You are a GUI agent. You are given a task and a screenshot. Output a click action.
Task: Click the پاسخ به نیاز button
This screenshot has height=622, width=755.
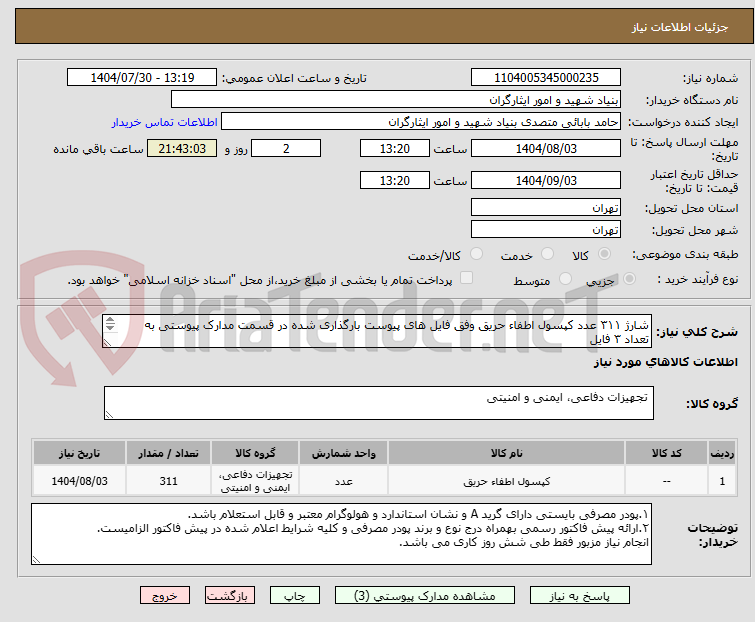[x=580, y=596]
